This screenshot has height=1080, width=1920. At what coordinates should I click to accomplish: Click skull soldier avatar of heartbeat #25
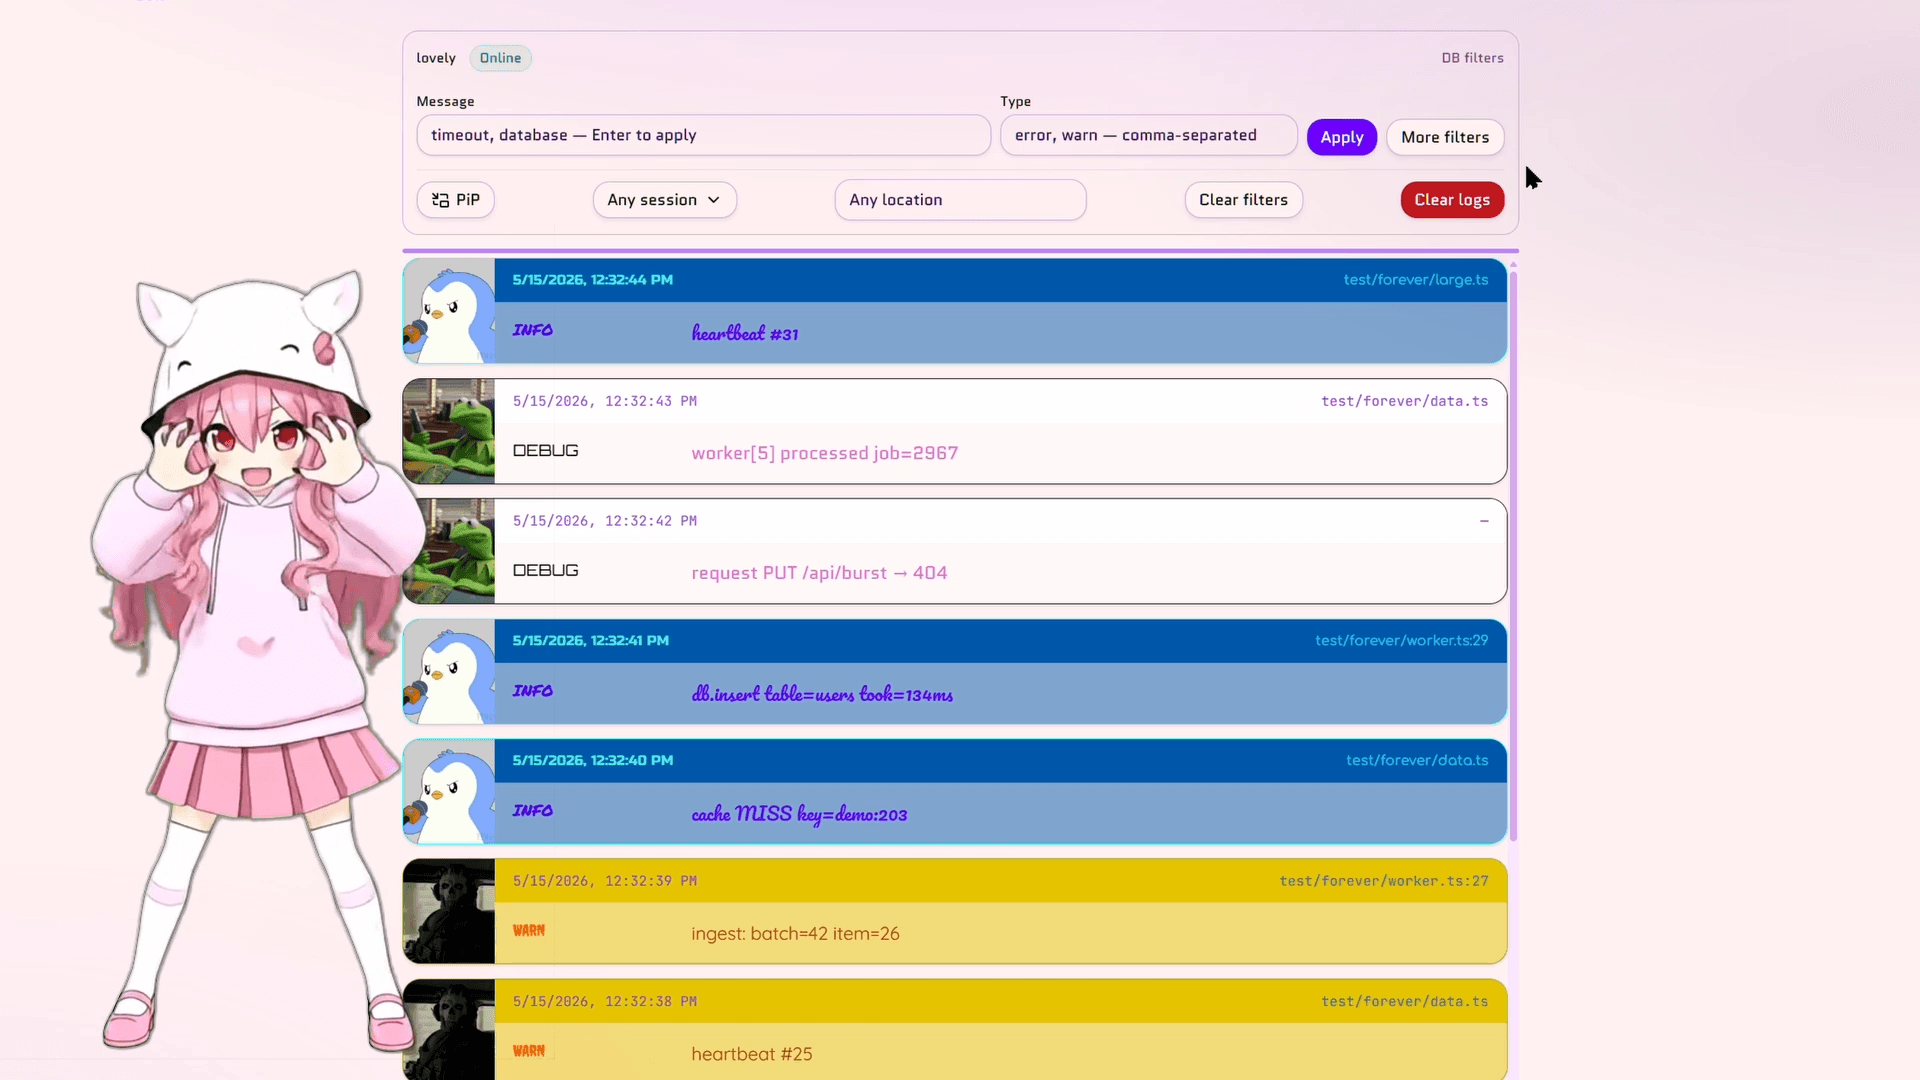[x=449, y=1029]
